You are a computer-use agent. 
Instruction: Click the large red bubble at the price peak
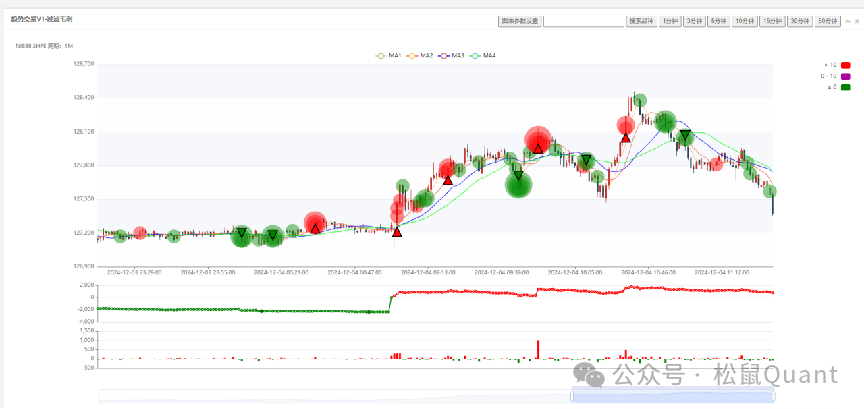click(538, 140)
